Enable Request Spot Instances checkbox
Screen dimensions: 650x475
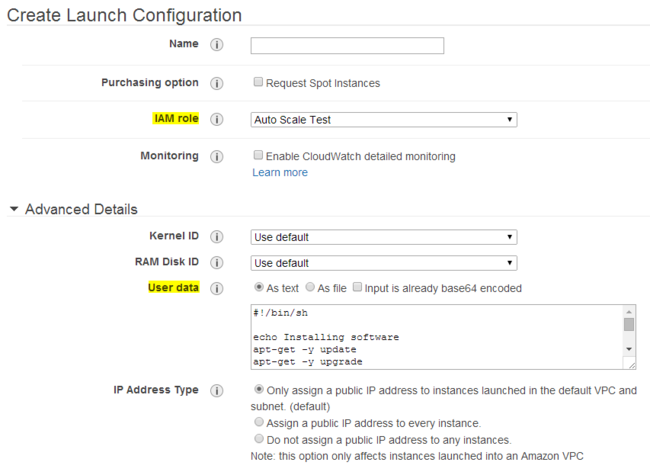258,83
